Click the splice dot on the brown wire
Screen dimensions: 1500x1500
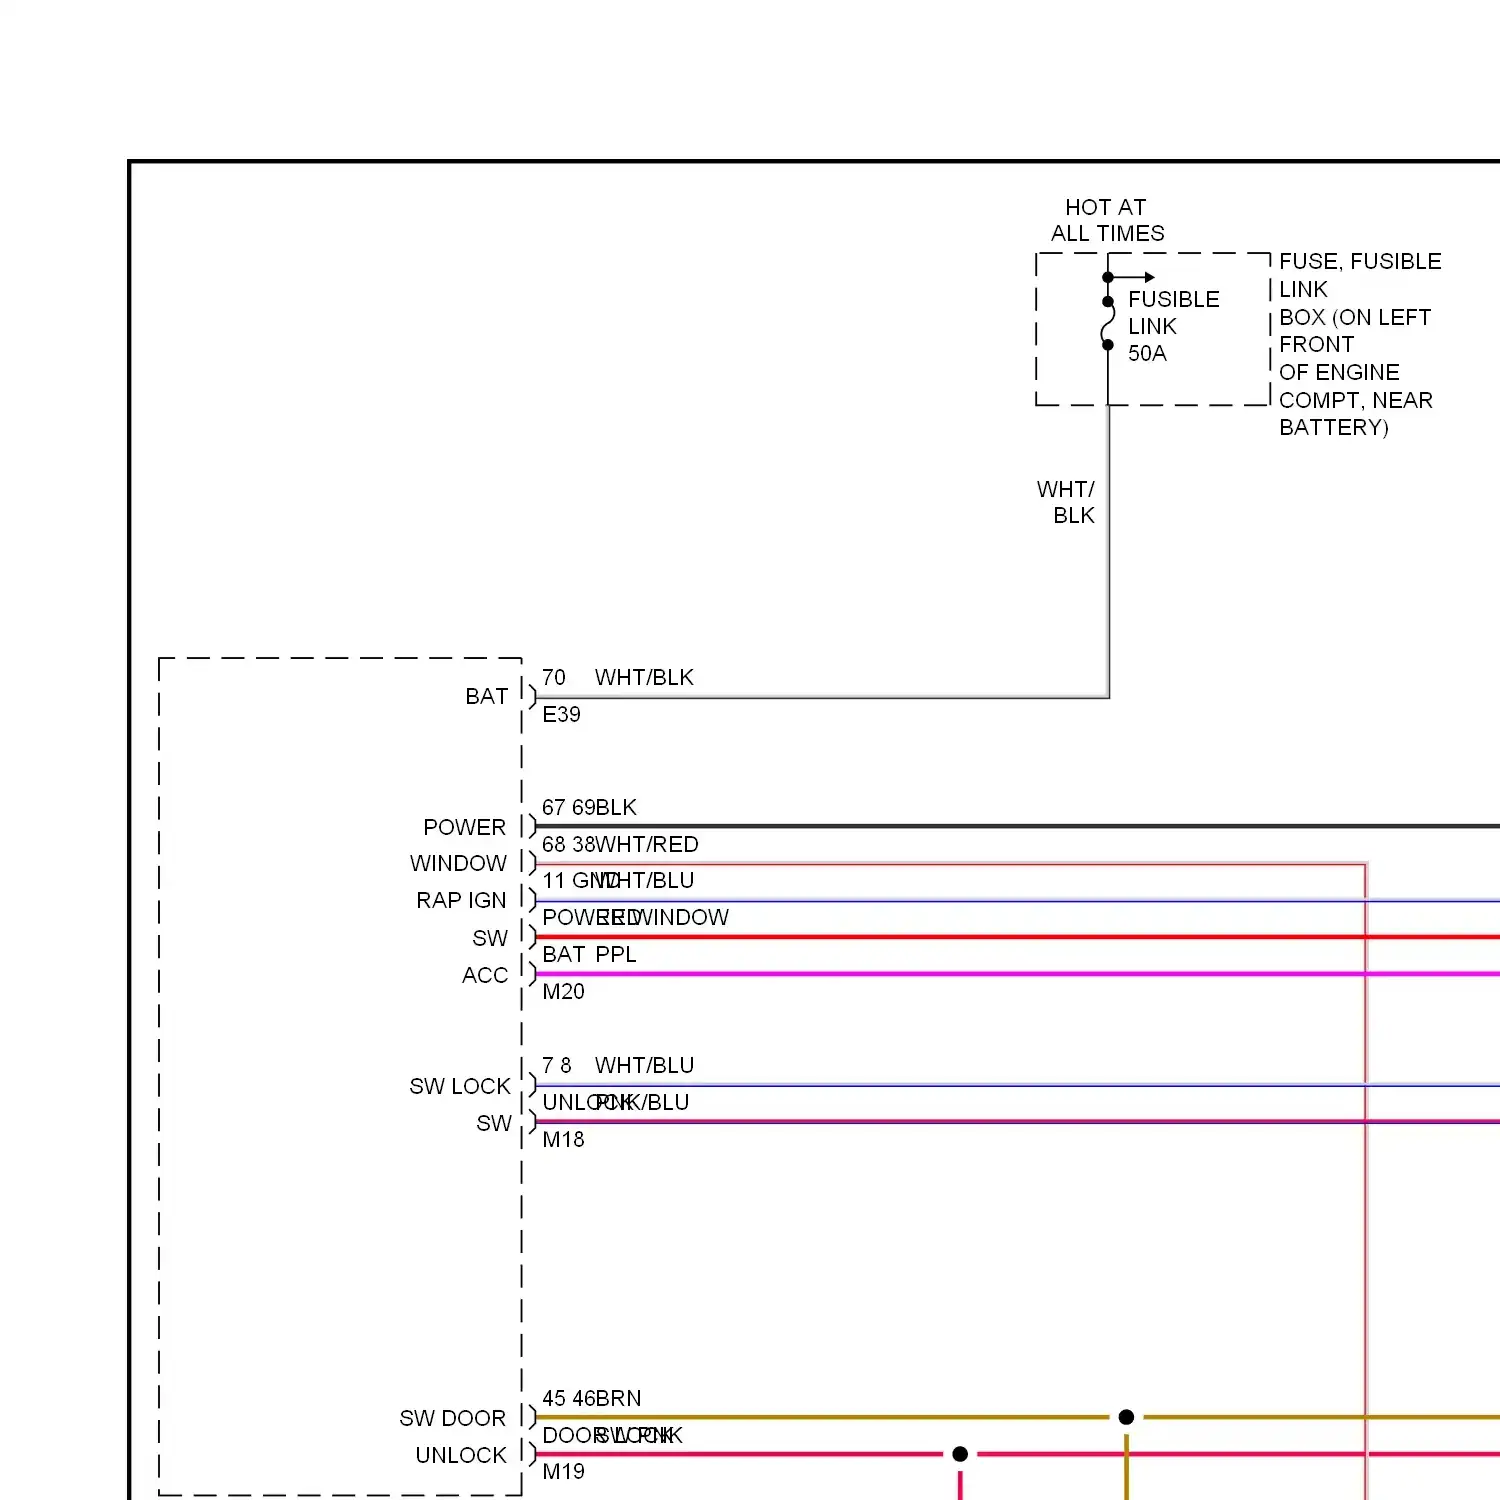pyautogui.click(x=1126, y=1417)
